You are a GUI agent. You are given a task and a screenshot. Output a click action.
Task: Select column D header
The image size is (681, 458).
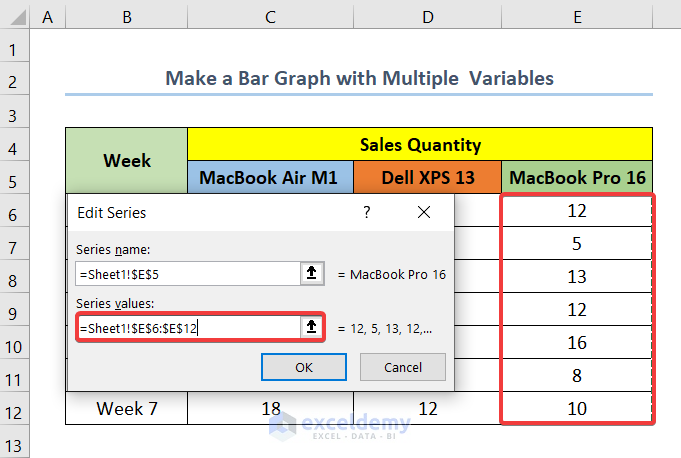click(427, 15)
